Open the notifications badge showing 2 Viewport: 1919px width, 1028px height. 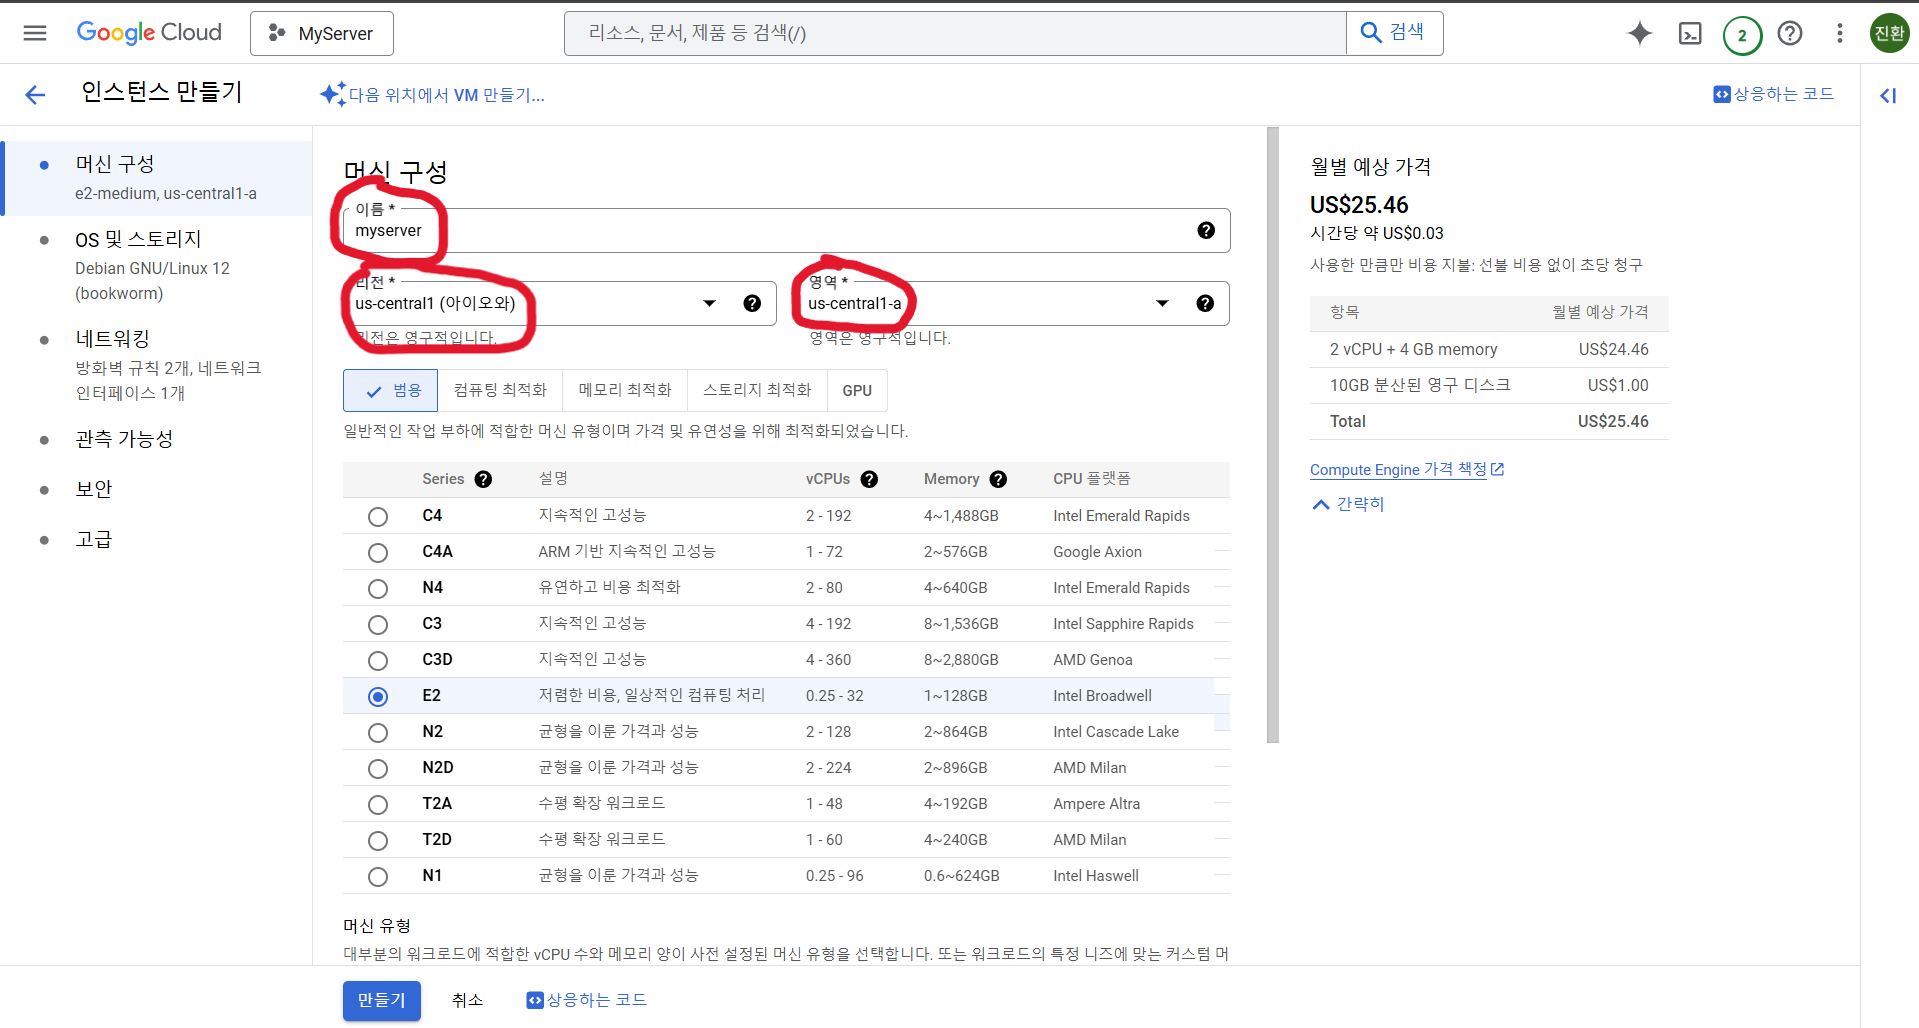tap(1741, 35)
